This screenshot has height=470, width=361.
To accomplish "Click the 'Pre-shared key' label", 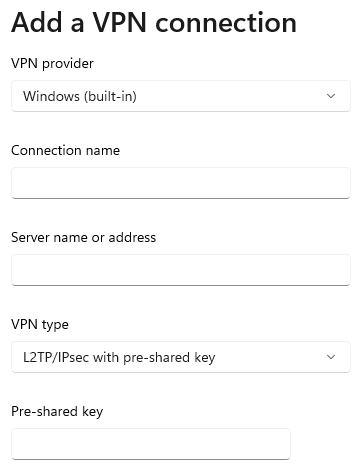I will [57, 412].
